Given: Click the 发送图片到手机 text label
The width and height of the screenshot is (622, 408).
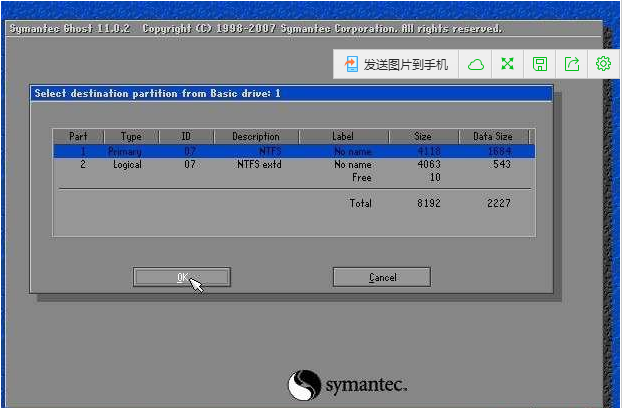Looking at the screenshot, I should (x=405, y=64).
